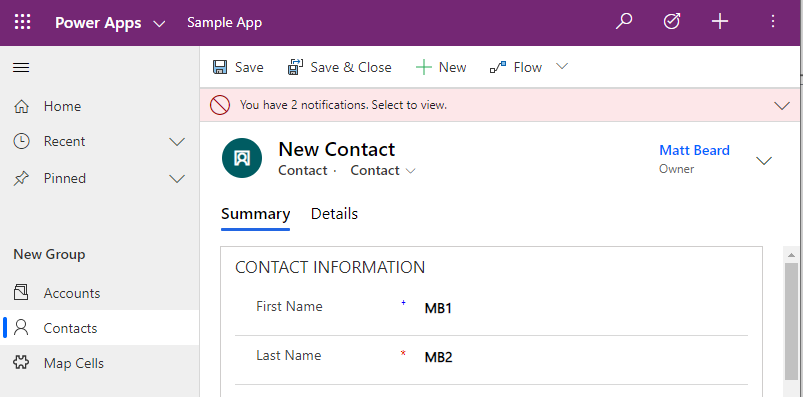Viewport: 803px width, 397px height.
Task: Switch to the Summary tab
Action: click(x=256, y=214)
